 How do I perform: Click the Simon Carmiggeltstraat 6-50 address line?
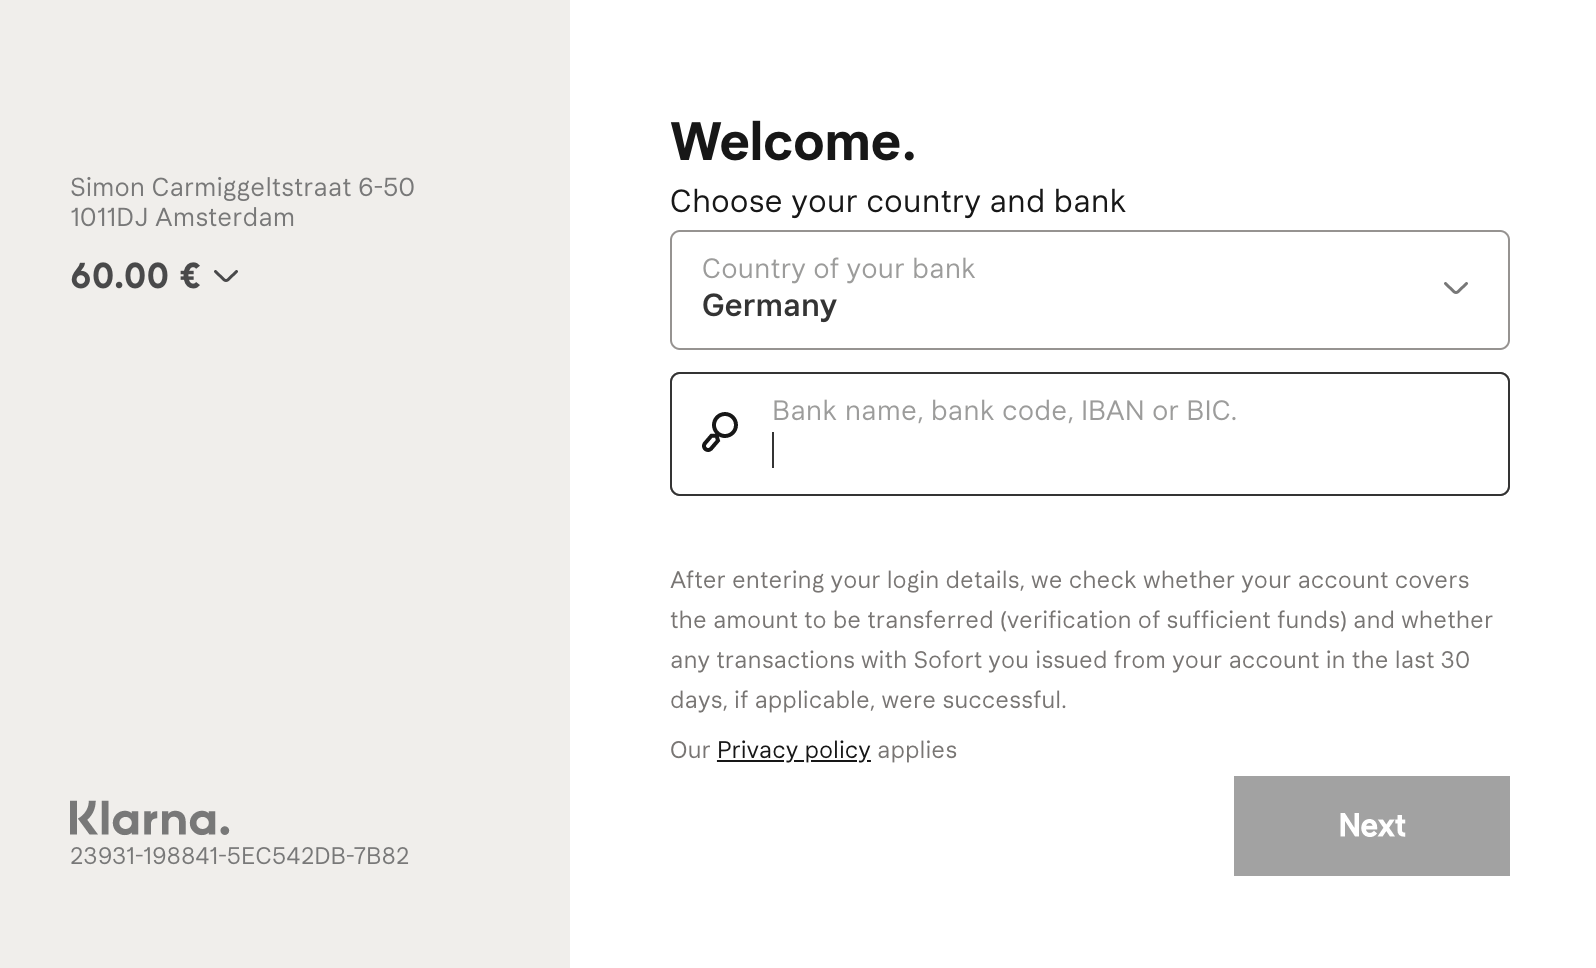click(x=242, y=188)
